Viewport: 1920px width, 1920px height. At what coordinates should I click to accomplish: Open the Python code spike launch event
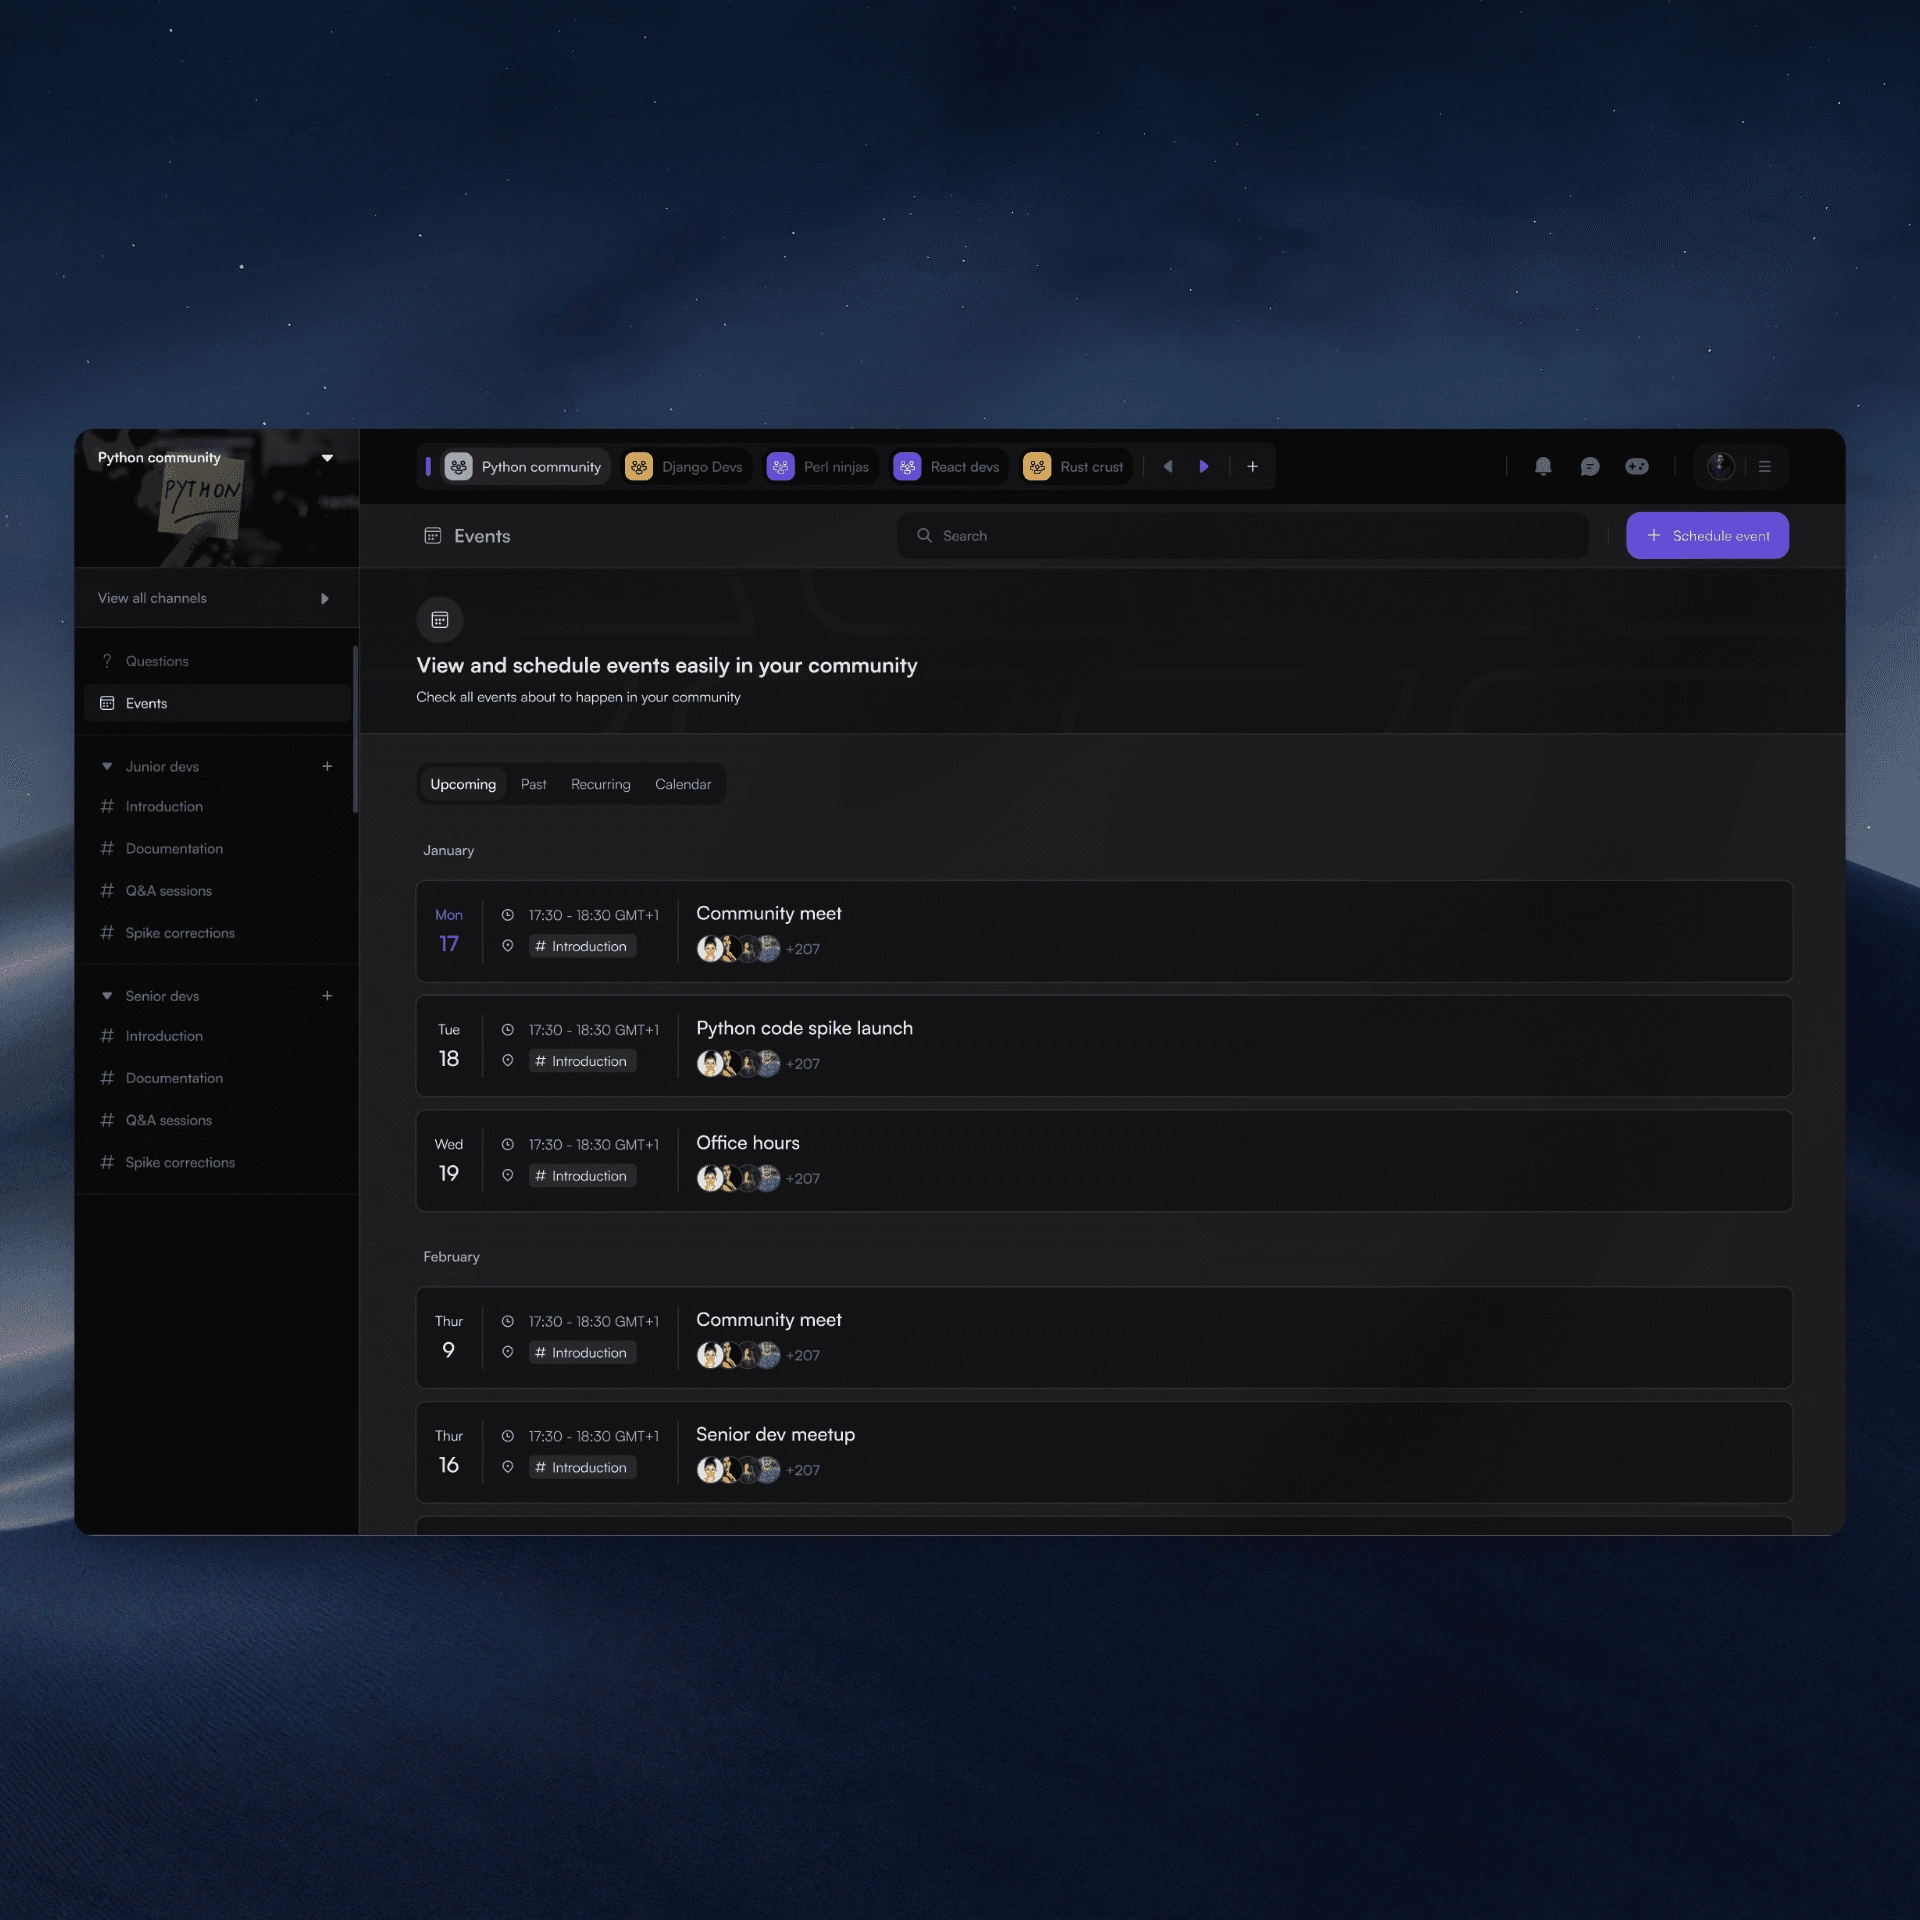[x=804, y=1029]
